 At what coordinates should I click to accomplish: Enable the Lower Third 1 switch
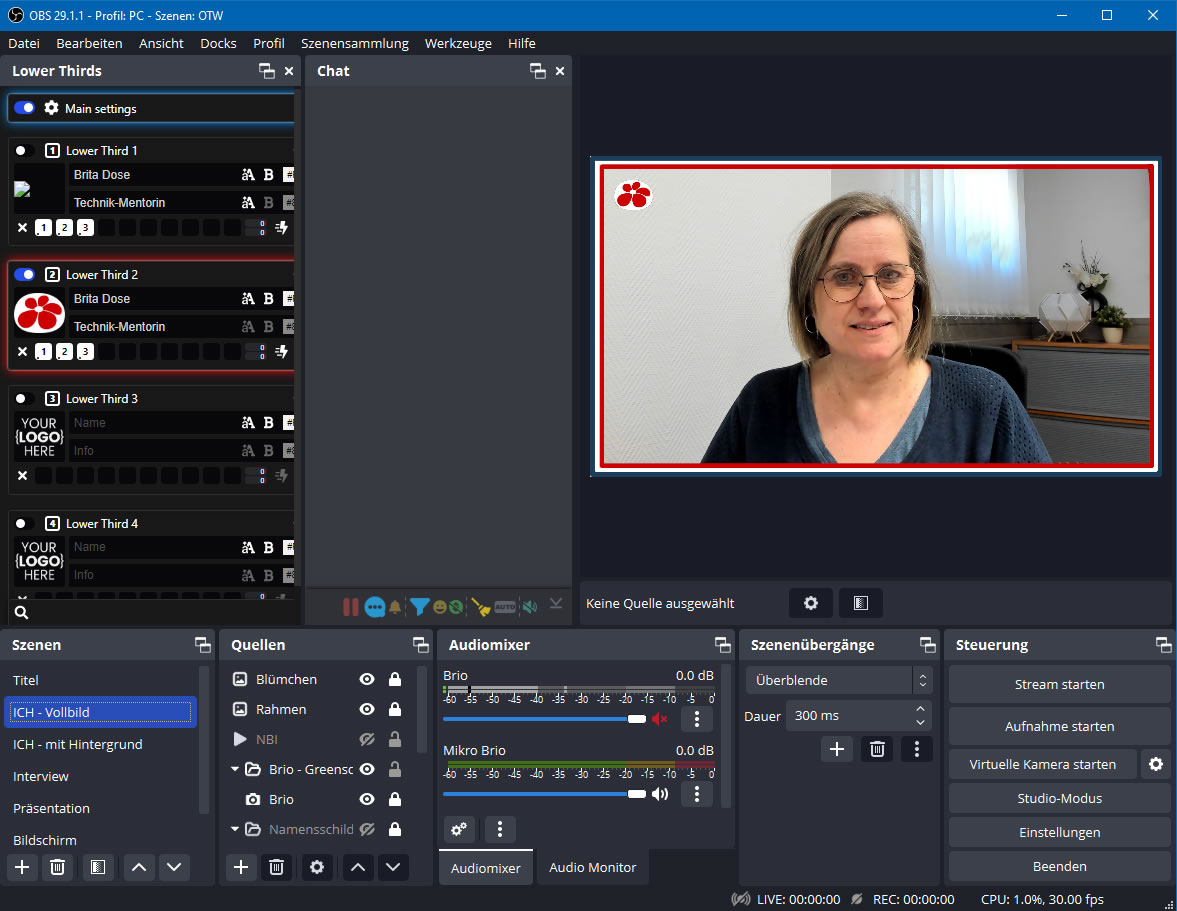click(25, 150)
